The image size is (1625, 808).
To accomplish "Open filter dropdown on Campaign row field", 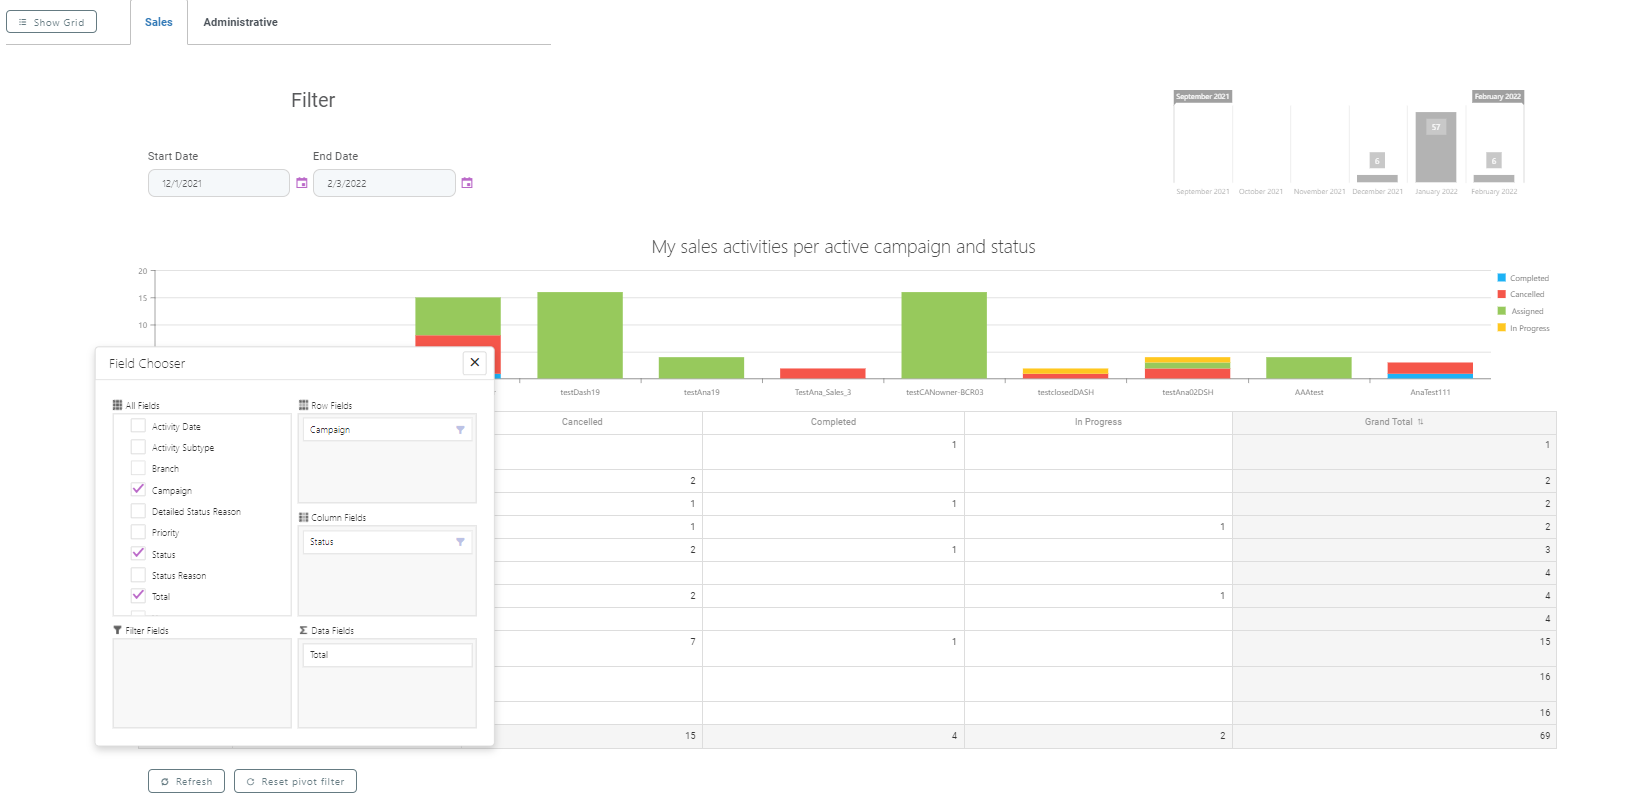I will pyautogui.click(x=460, y=430).
